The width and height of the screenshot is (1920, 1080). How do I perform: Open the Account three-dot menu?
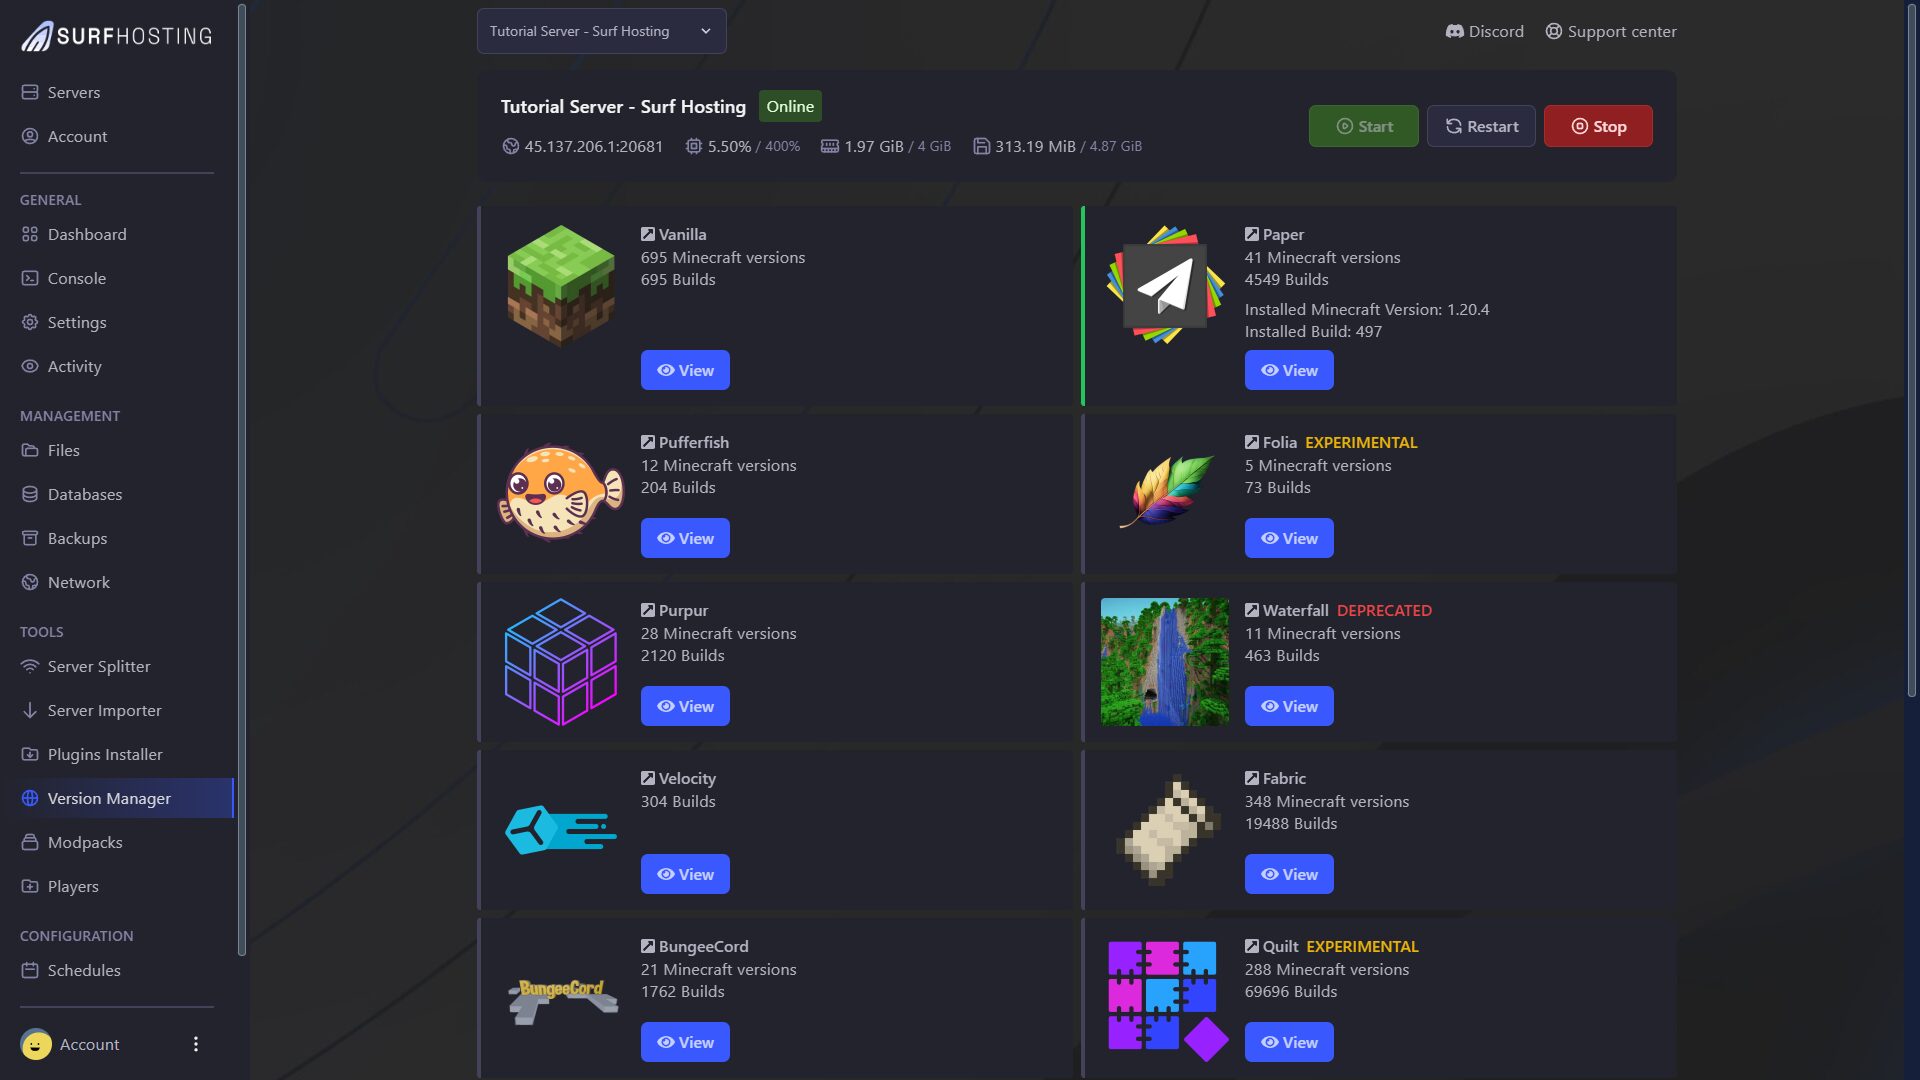click(196, 1045)
